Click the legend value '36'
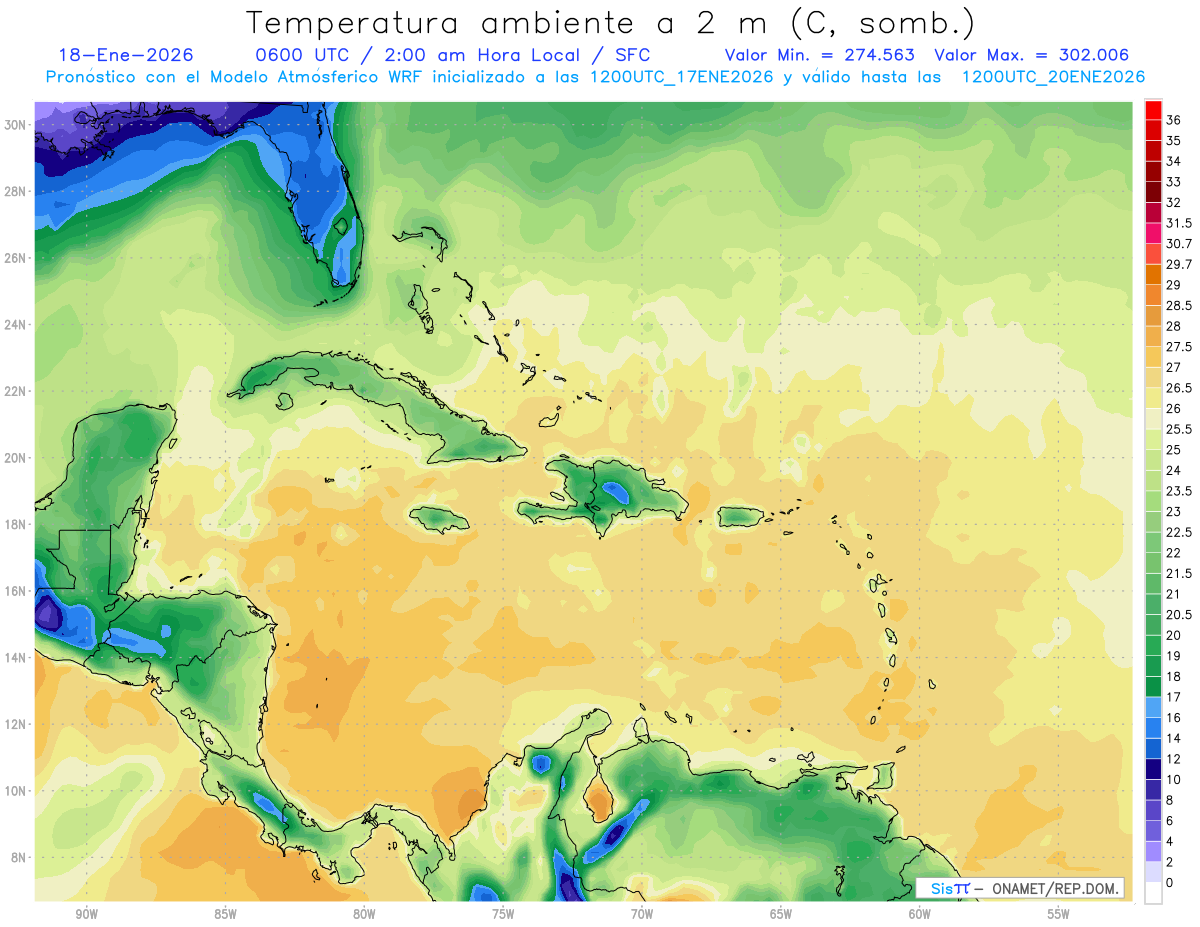This screenshot has width=1200, height=927. 1174,120
